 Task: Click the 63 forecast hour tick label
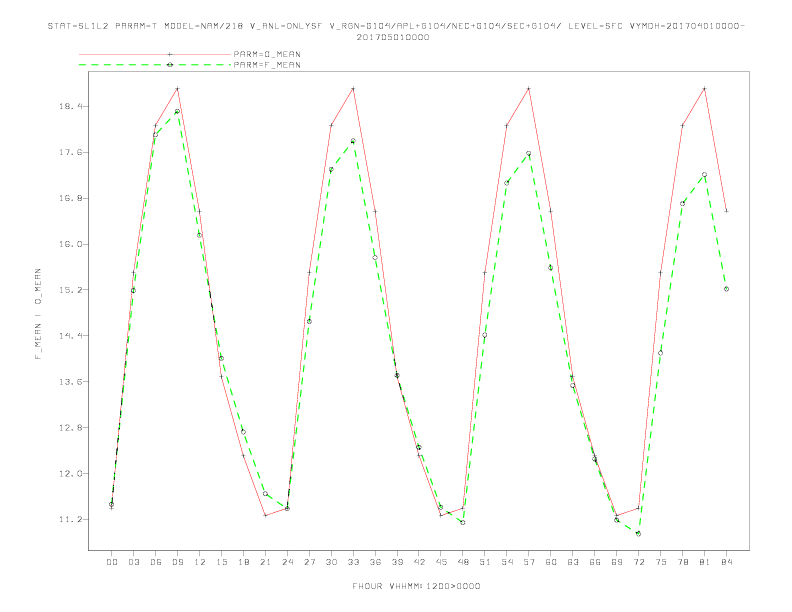(573, 562)
